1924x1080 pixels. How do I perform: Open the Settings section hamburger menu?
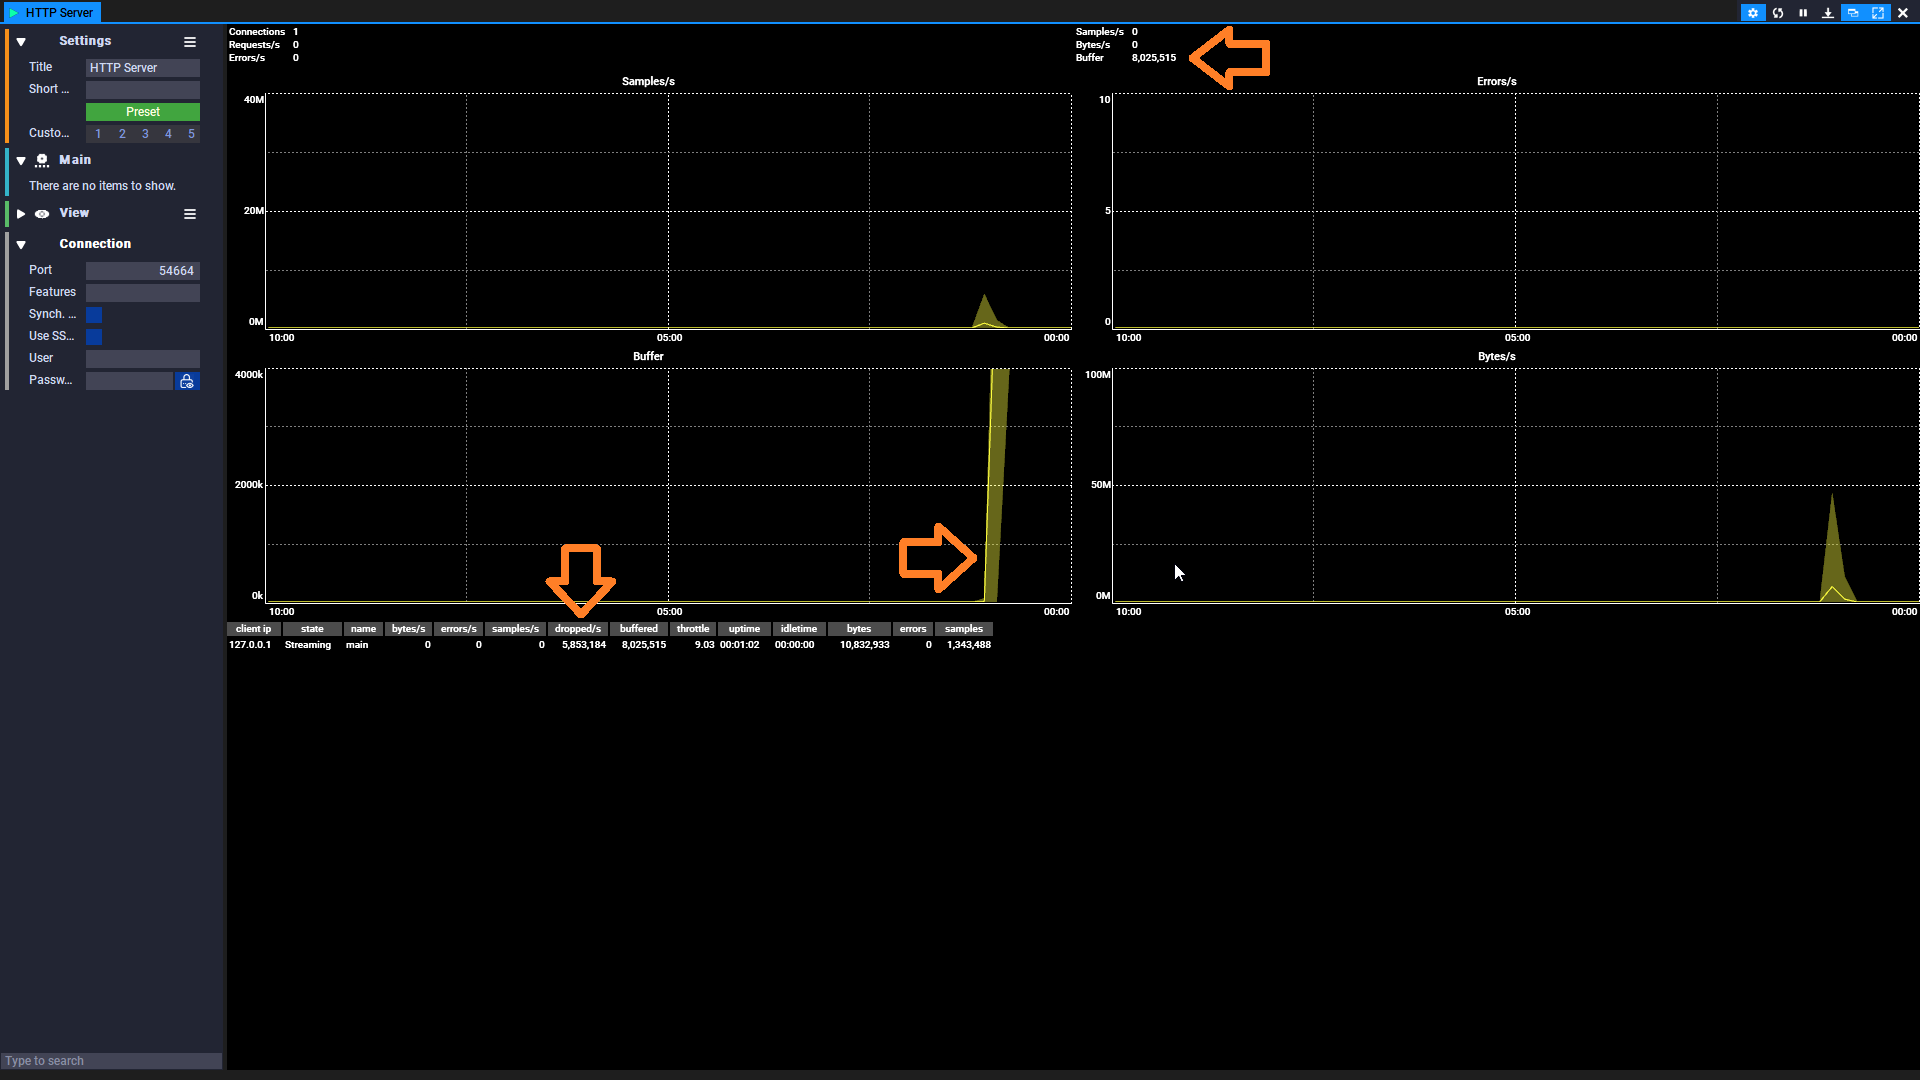click(190, 42)
